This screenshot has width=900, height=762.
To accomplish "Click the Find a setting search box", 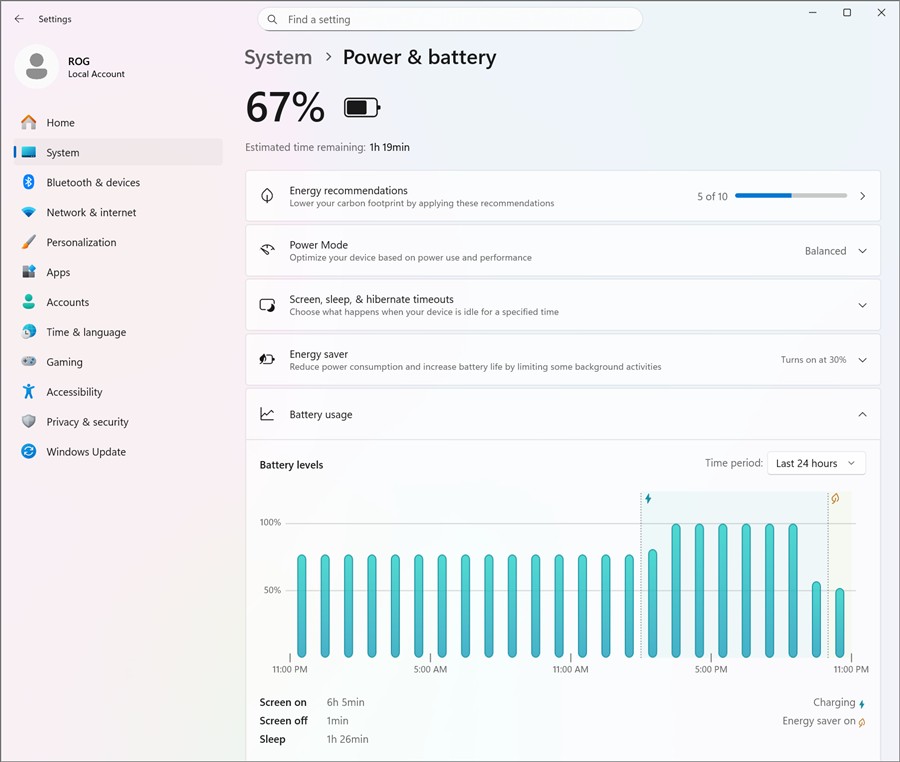I will (x=450, y=19).
